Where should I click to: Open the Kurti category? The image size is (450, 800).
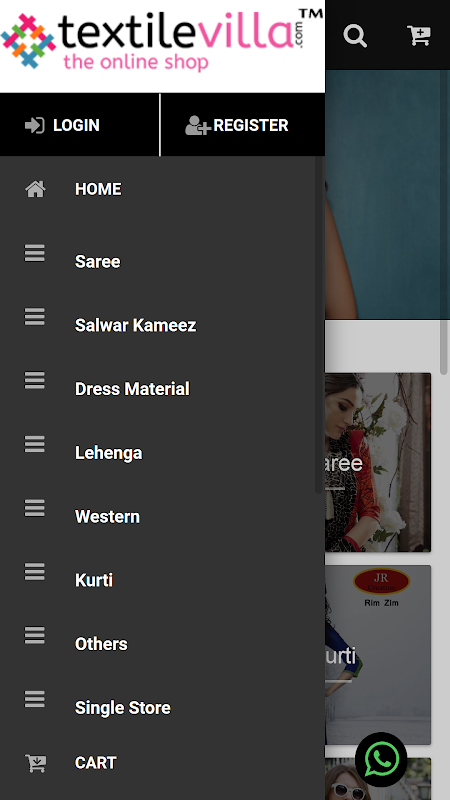(x=94, y=580)
